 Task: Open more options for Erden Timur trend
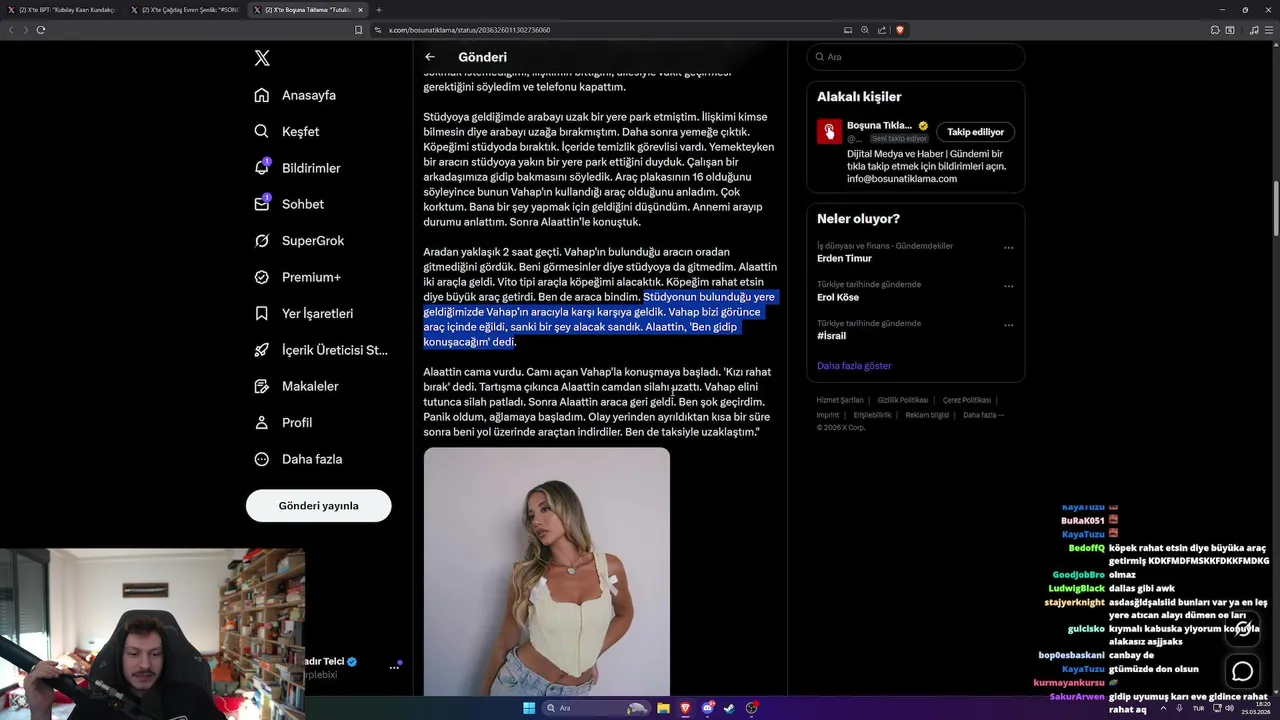[1008, 247]
